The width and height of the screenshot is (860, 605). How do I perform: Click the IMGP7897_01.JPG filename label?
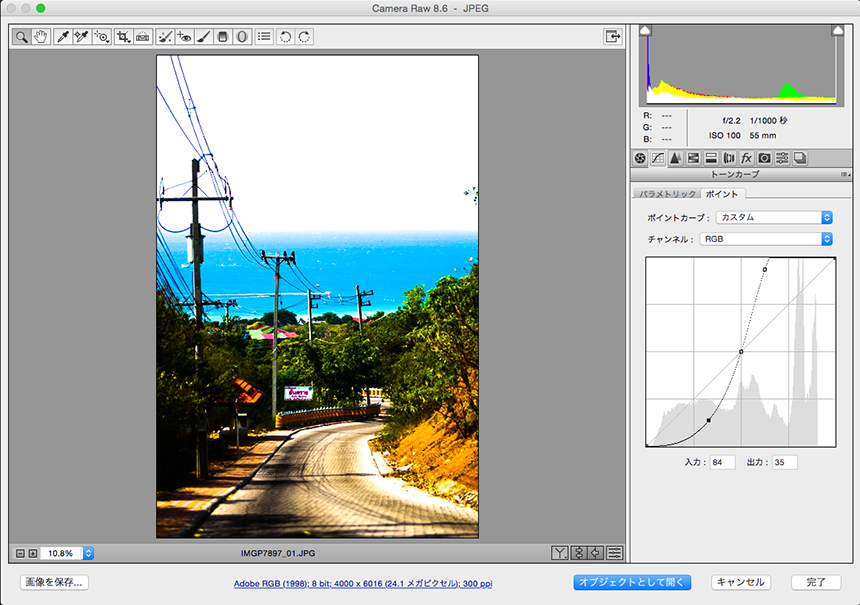click(278, 553)
